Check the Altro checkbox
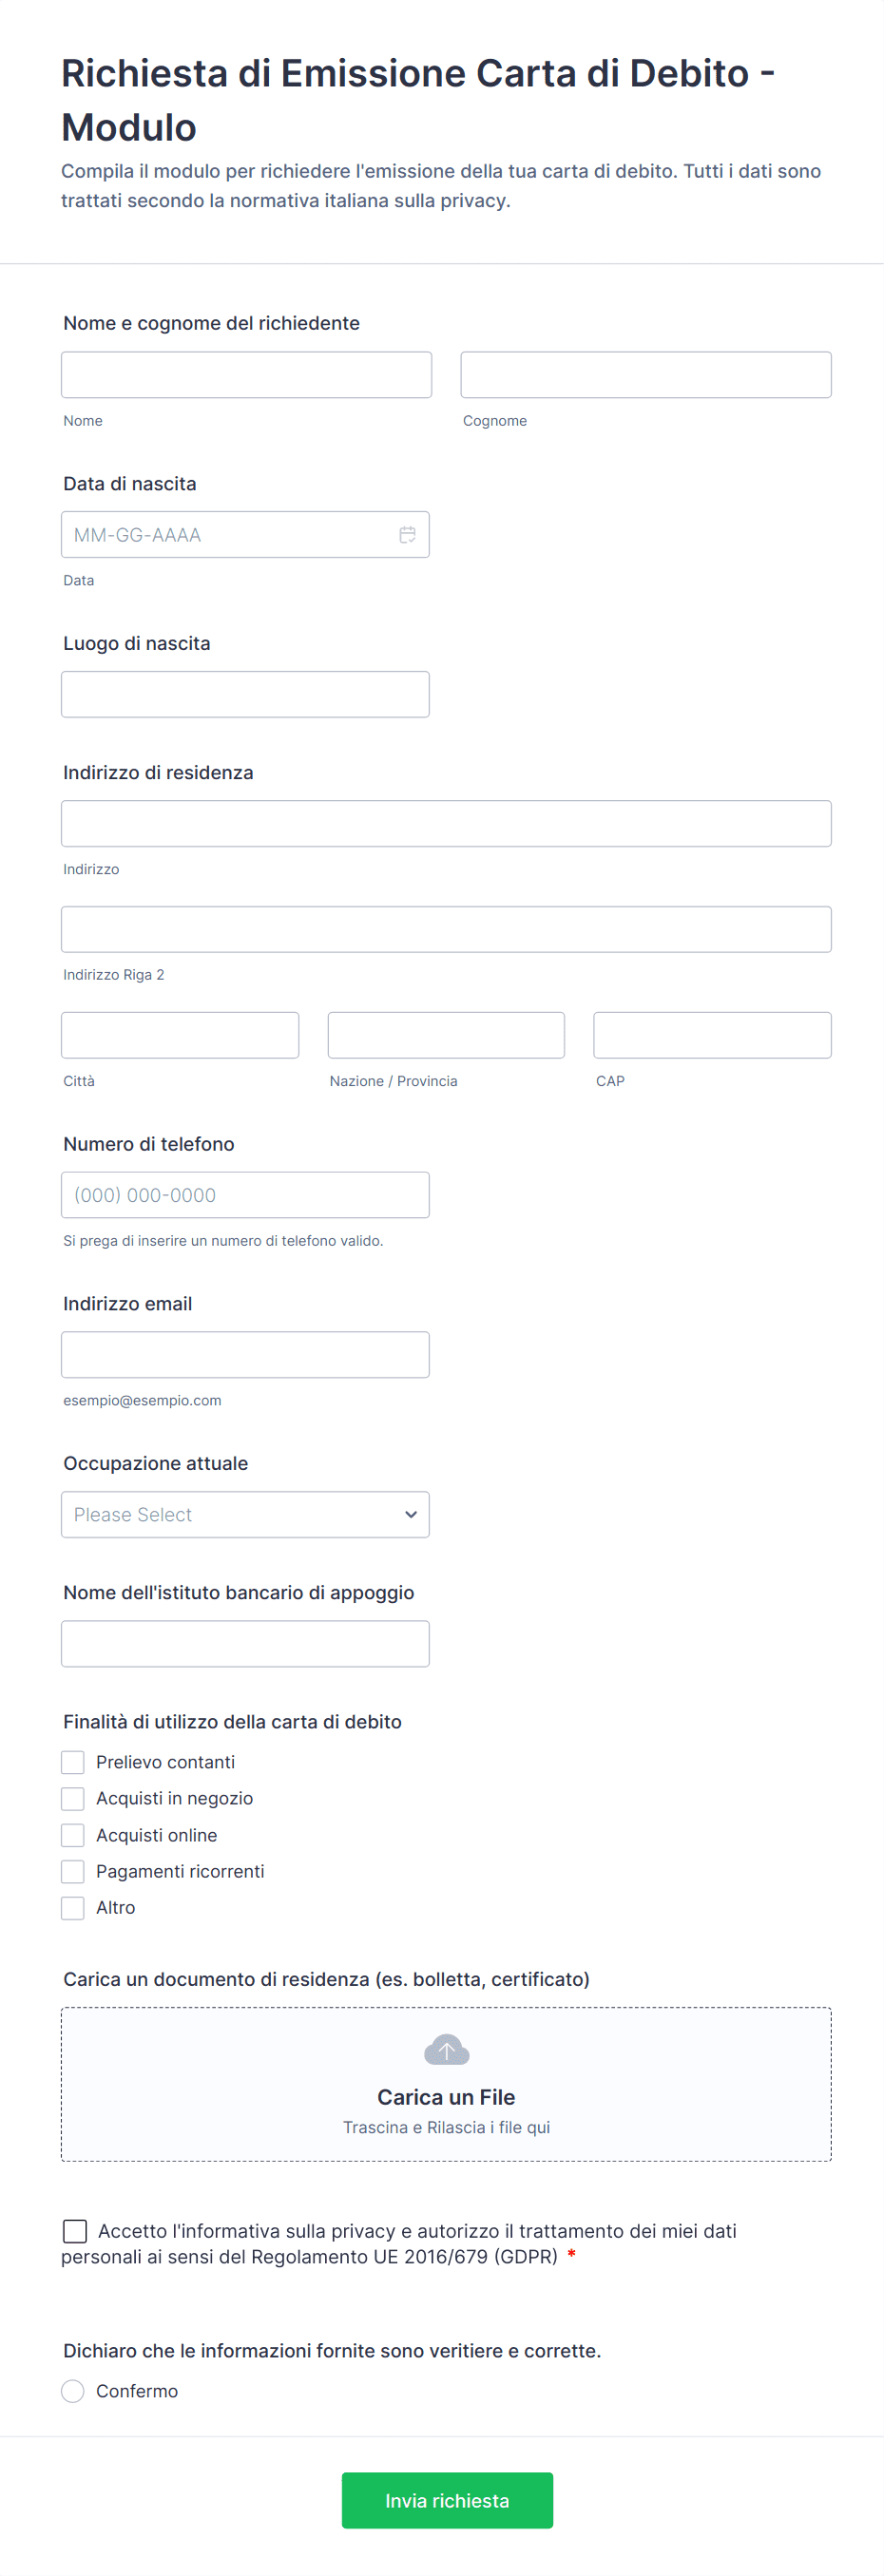Viewport: 884px width, 2576px height. pyautogui.click(x=73, y=1907)
